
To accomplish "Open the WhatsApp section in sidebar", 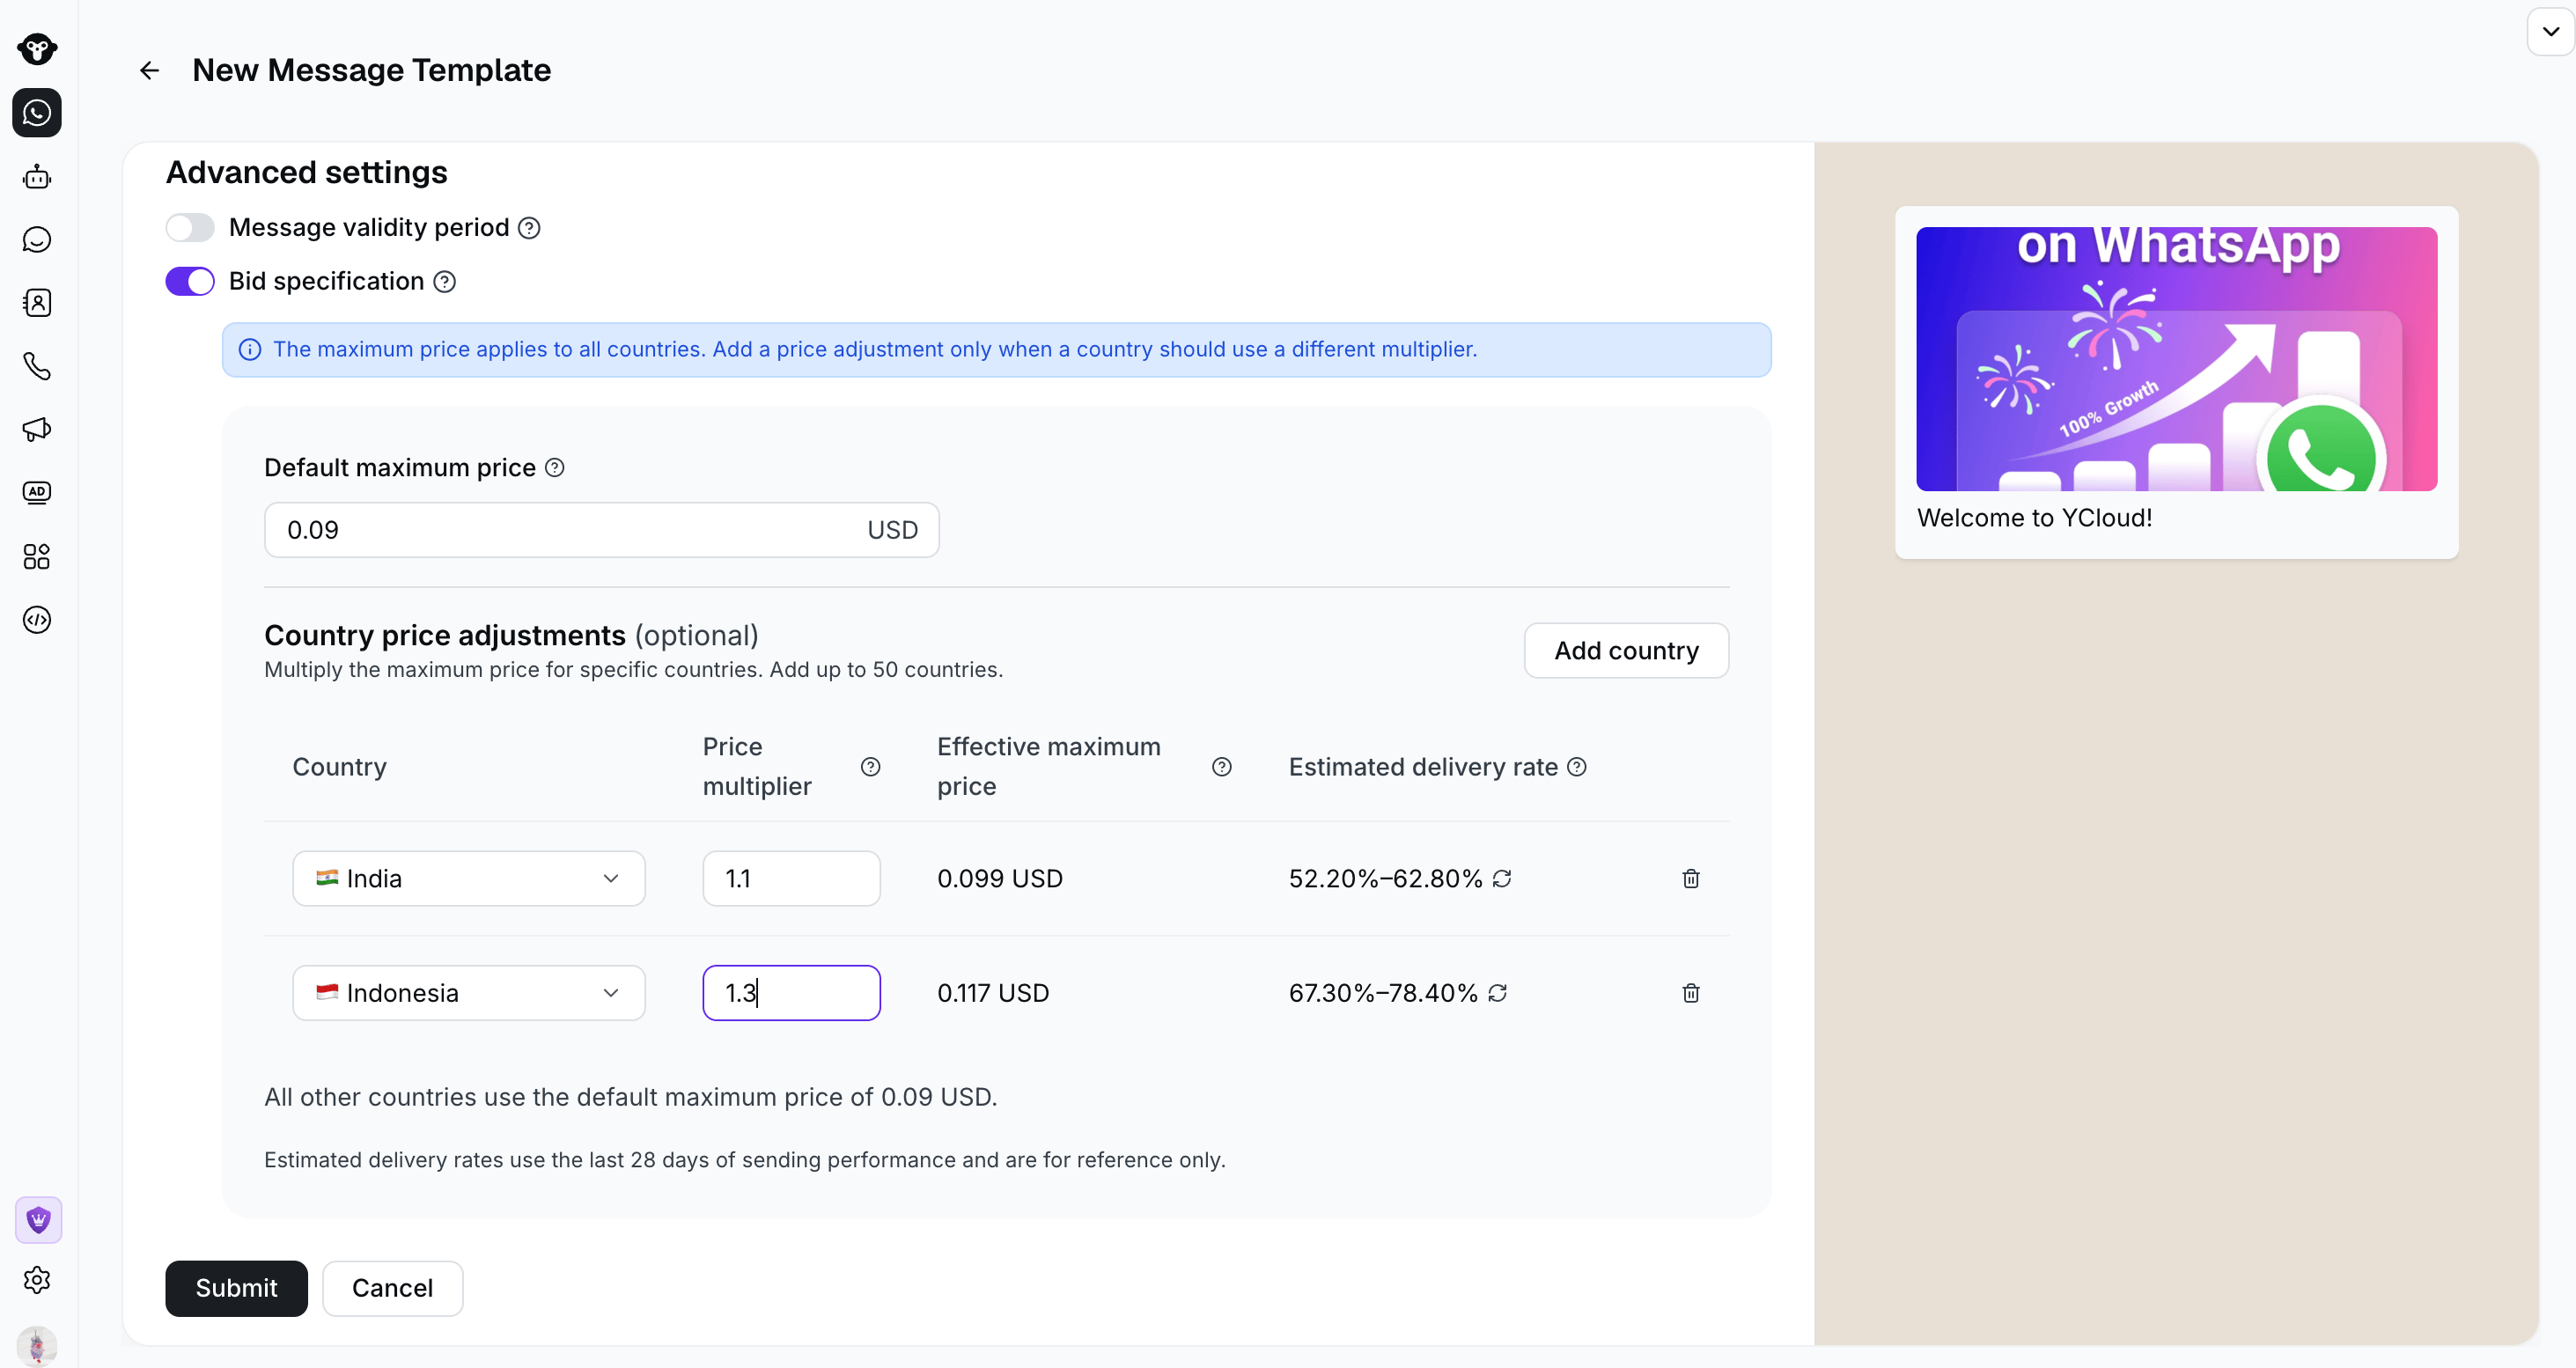I will pos(37,113).
